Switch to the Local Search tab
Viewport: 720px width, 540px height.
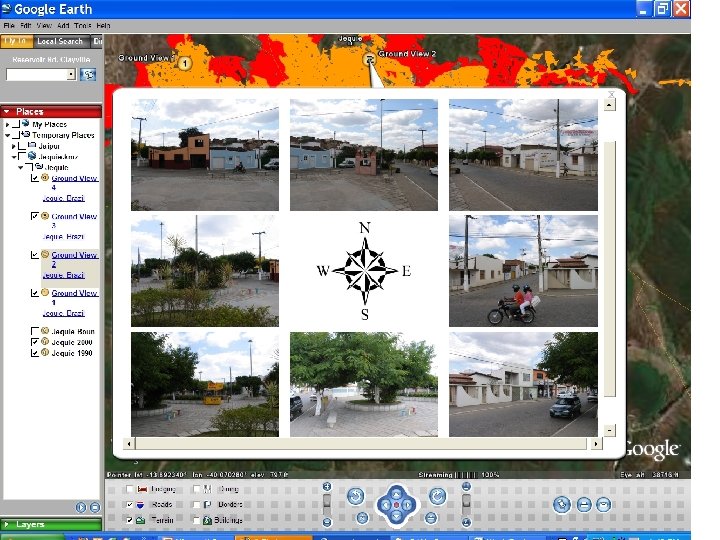coord(60,41)
